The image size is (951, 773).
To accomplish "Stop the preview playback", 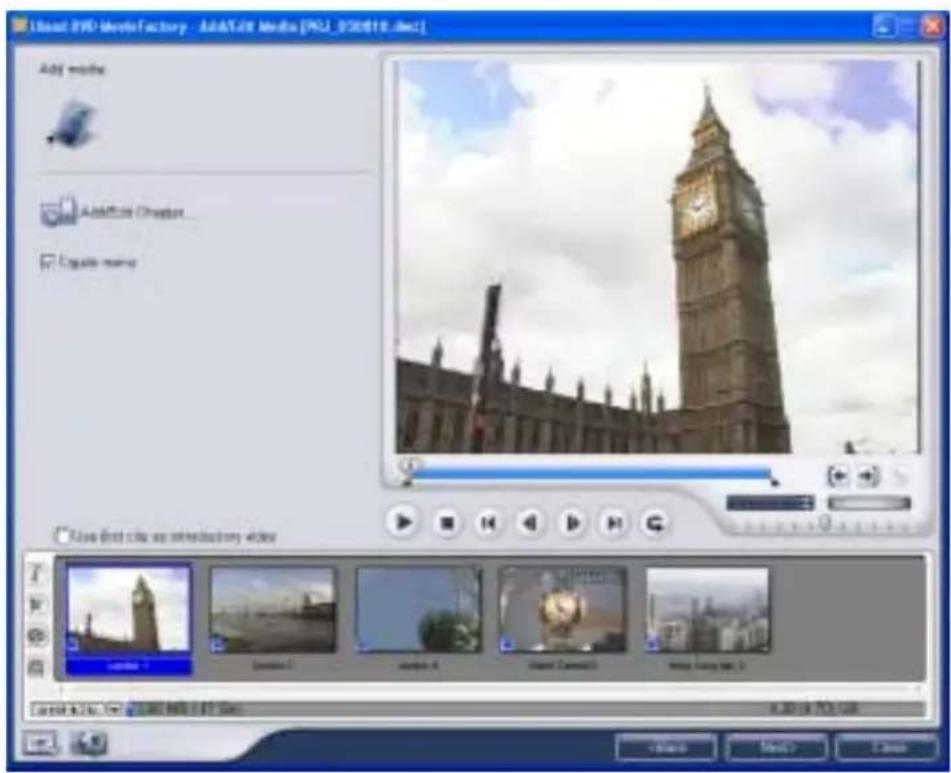I will [x=447, y=523].
